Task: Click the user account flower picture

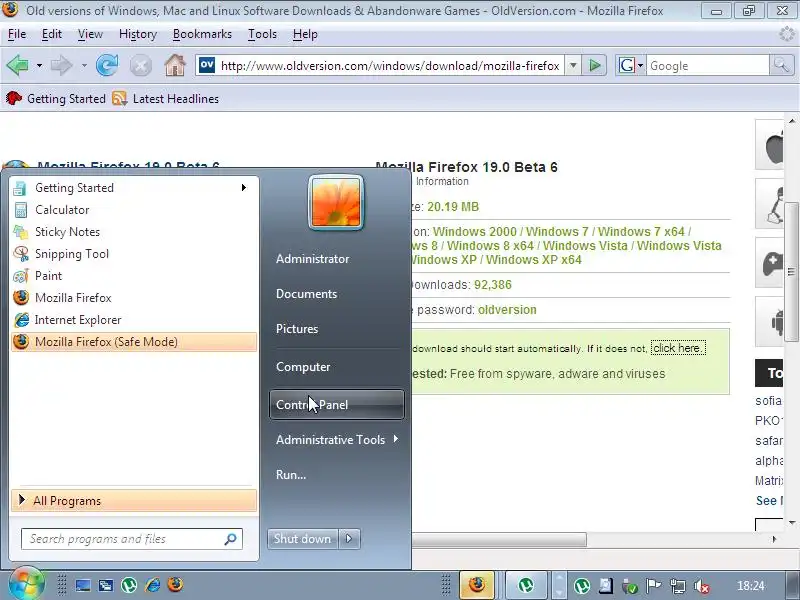Action: [336, 203]
